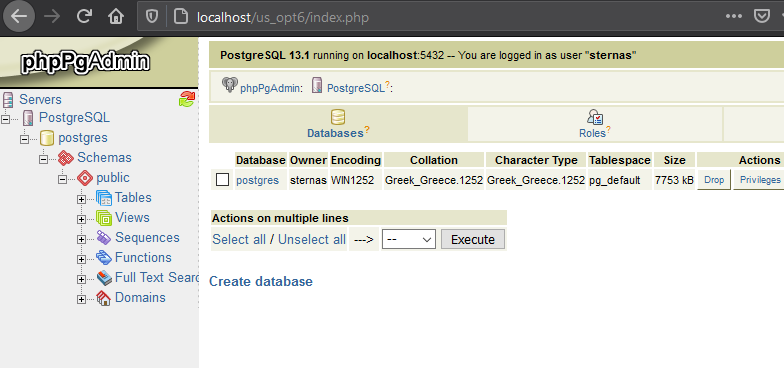The image size is (784, 368).
Task: Click the page info icon in the address bar
Action: point(181,17)
